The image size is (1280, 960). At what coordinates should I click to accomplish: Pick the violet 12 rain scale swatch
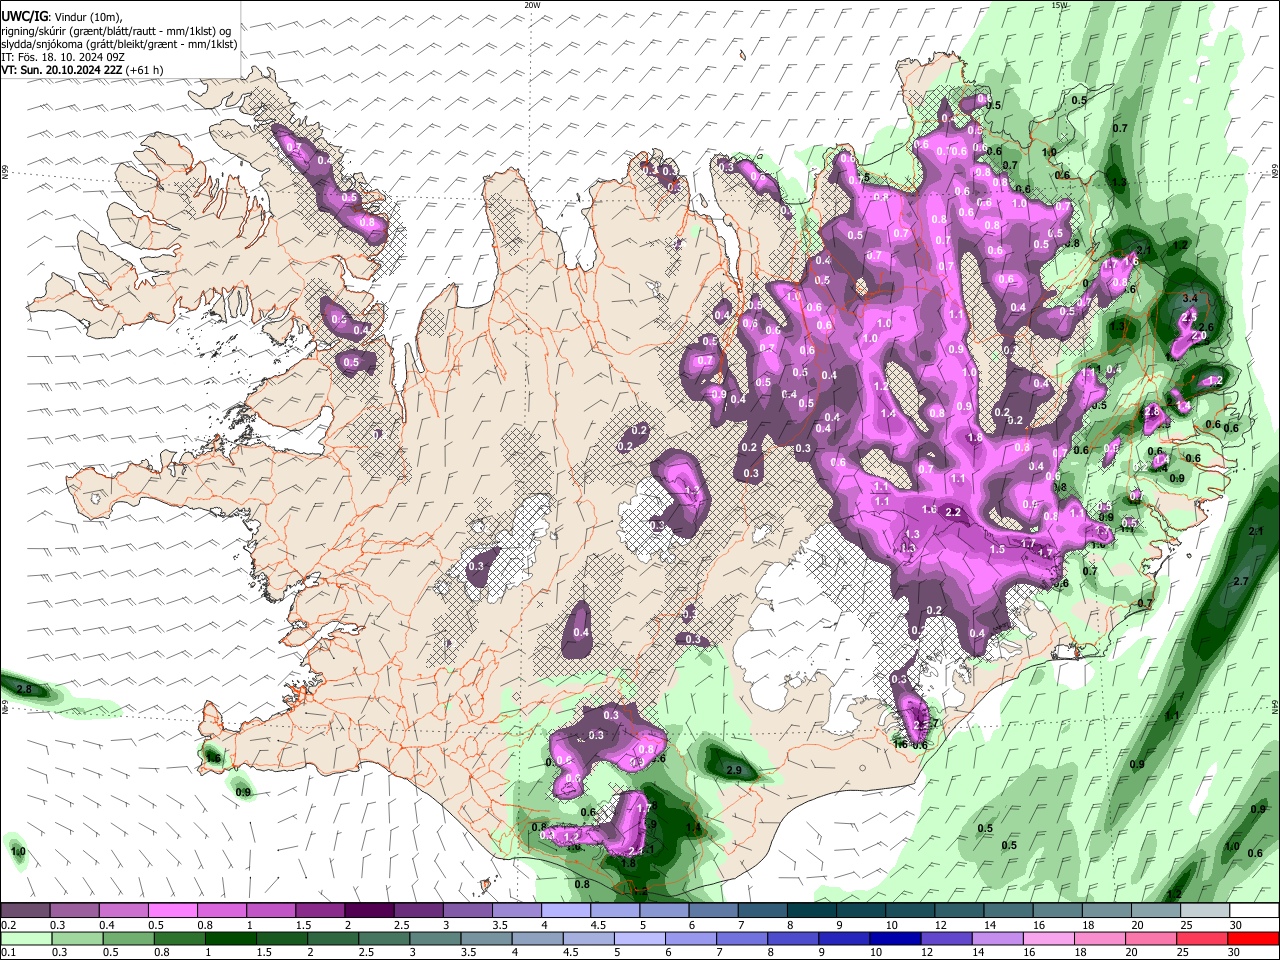click(x=946, y=938)
